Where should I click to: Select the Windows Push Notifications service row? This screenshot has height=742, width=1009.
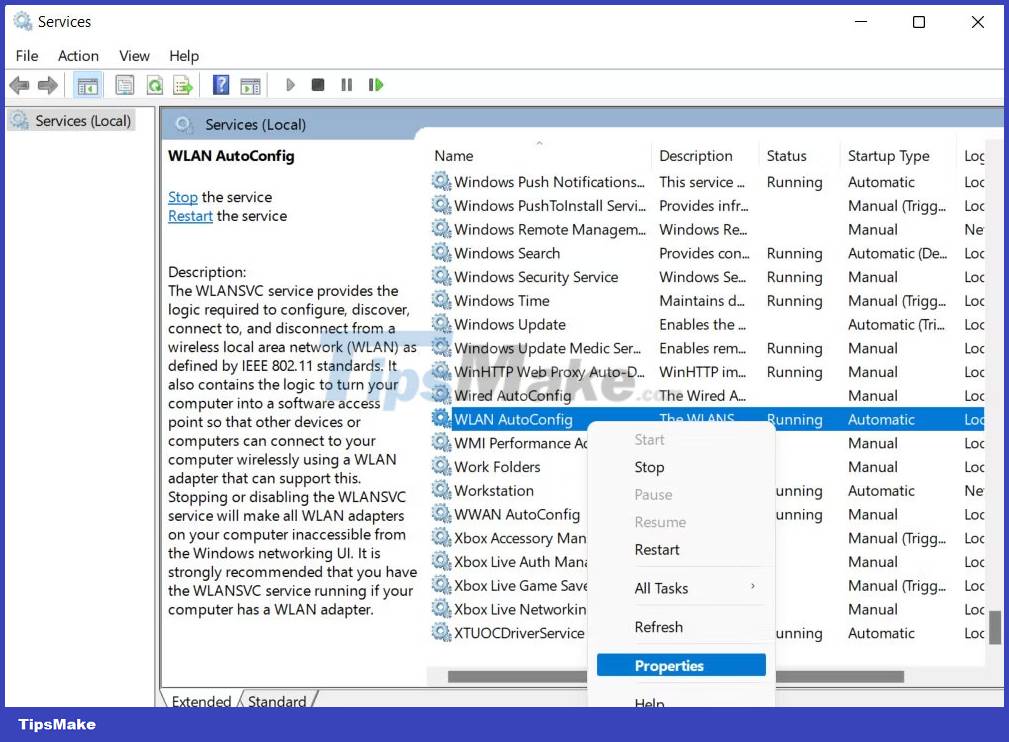[x=706, y=182]
